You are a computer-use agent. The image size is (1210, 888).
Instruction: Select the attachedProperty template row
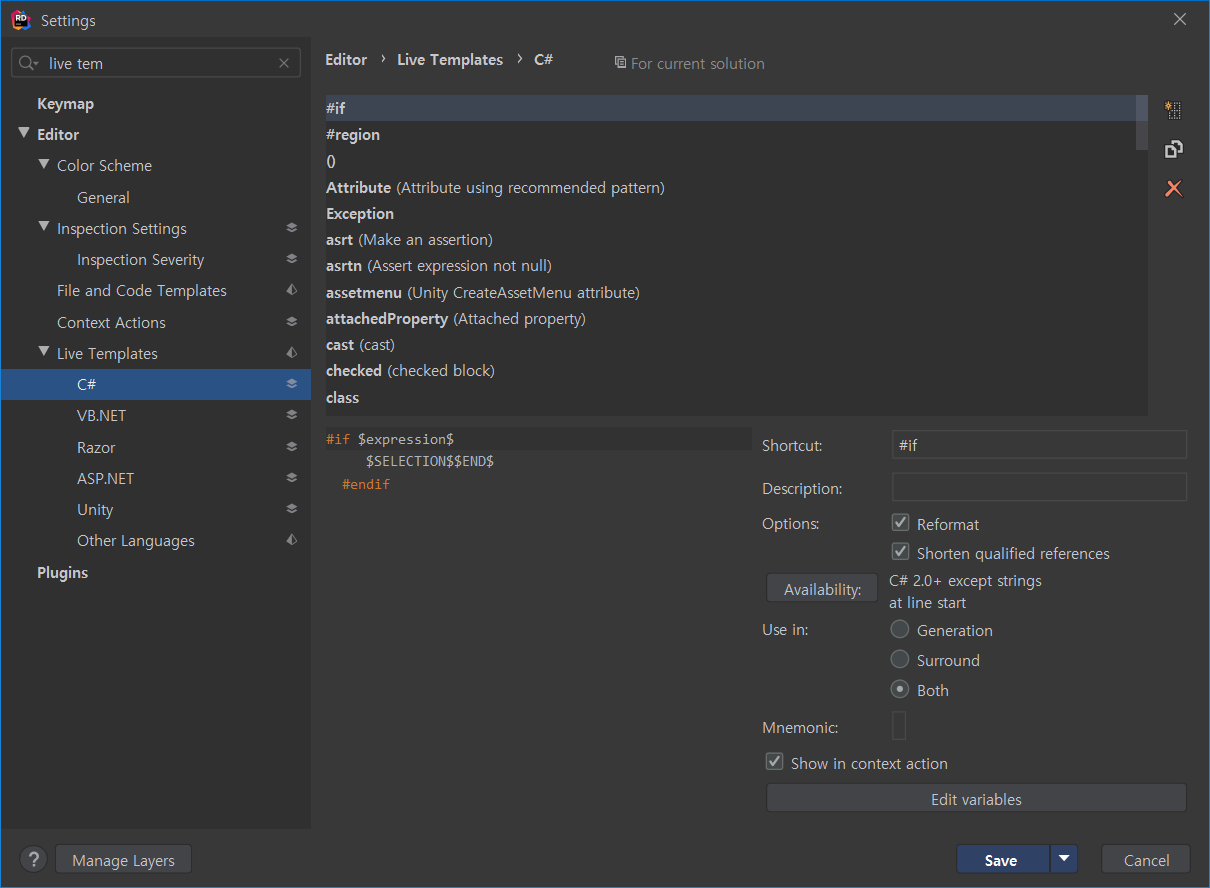pyautogui.click(x=731, y=318)
